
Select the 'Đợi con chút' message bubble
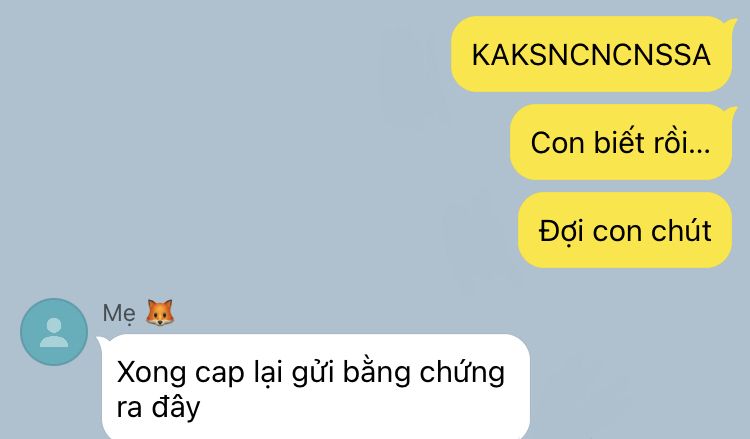pos(625,230)
